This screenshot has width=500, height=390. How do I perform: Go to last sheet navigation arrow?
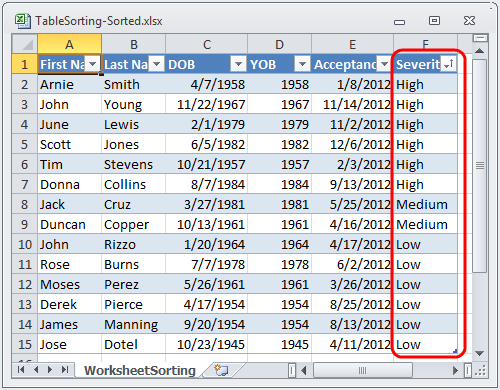pos(65,370)
